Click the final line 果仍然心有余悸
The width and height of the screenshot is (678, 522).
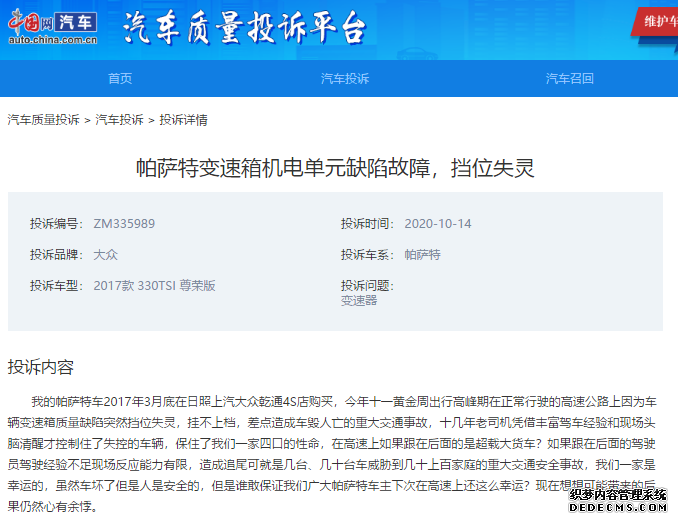[x=53, y=506]
